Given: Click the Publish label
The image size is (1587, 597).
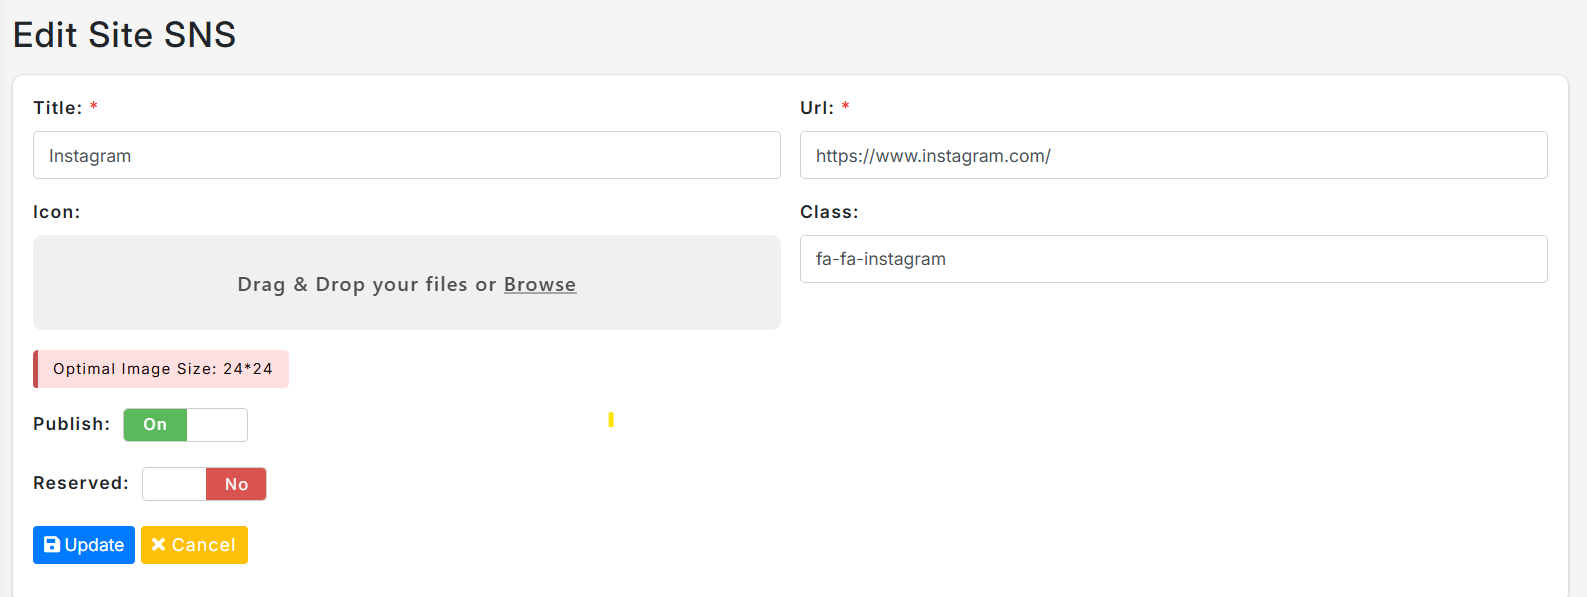Looking at the screenshot, I should [x=72, y=424].
